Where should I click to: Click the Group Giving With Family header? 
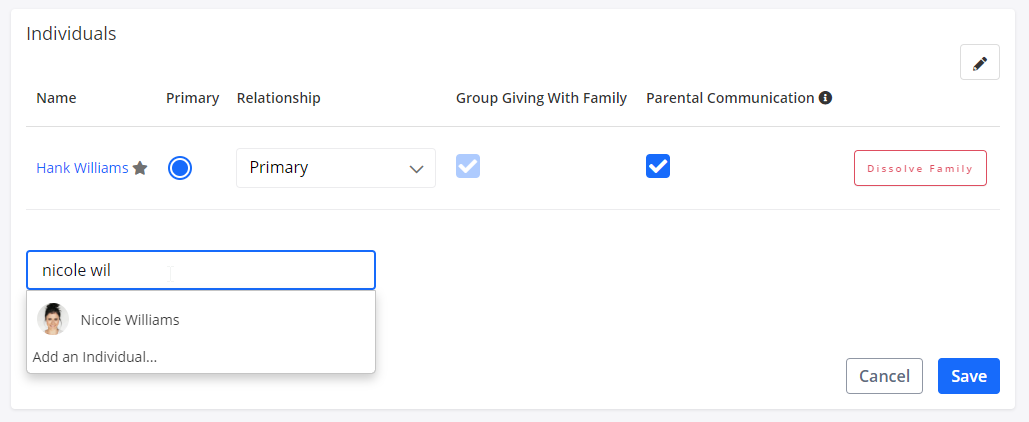(541, 98)
